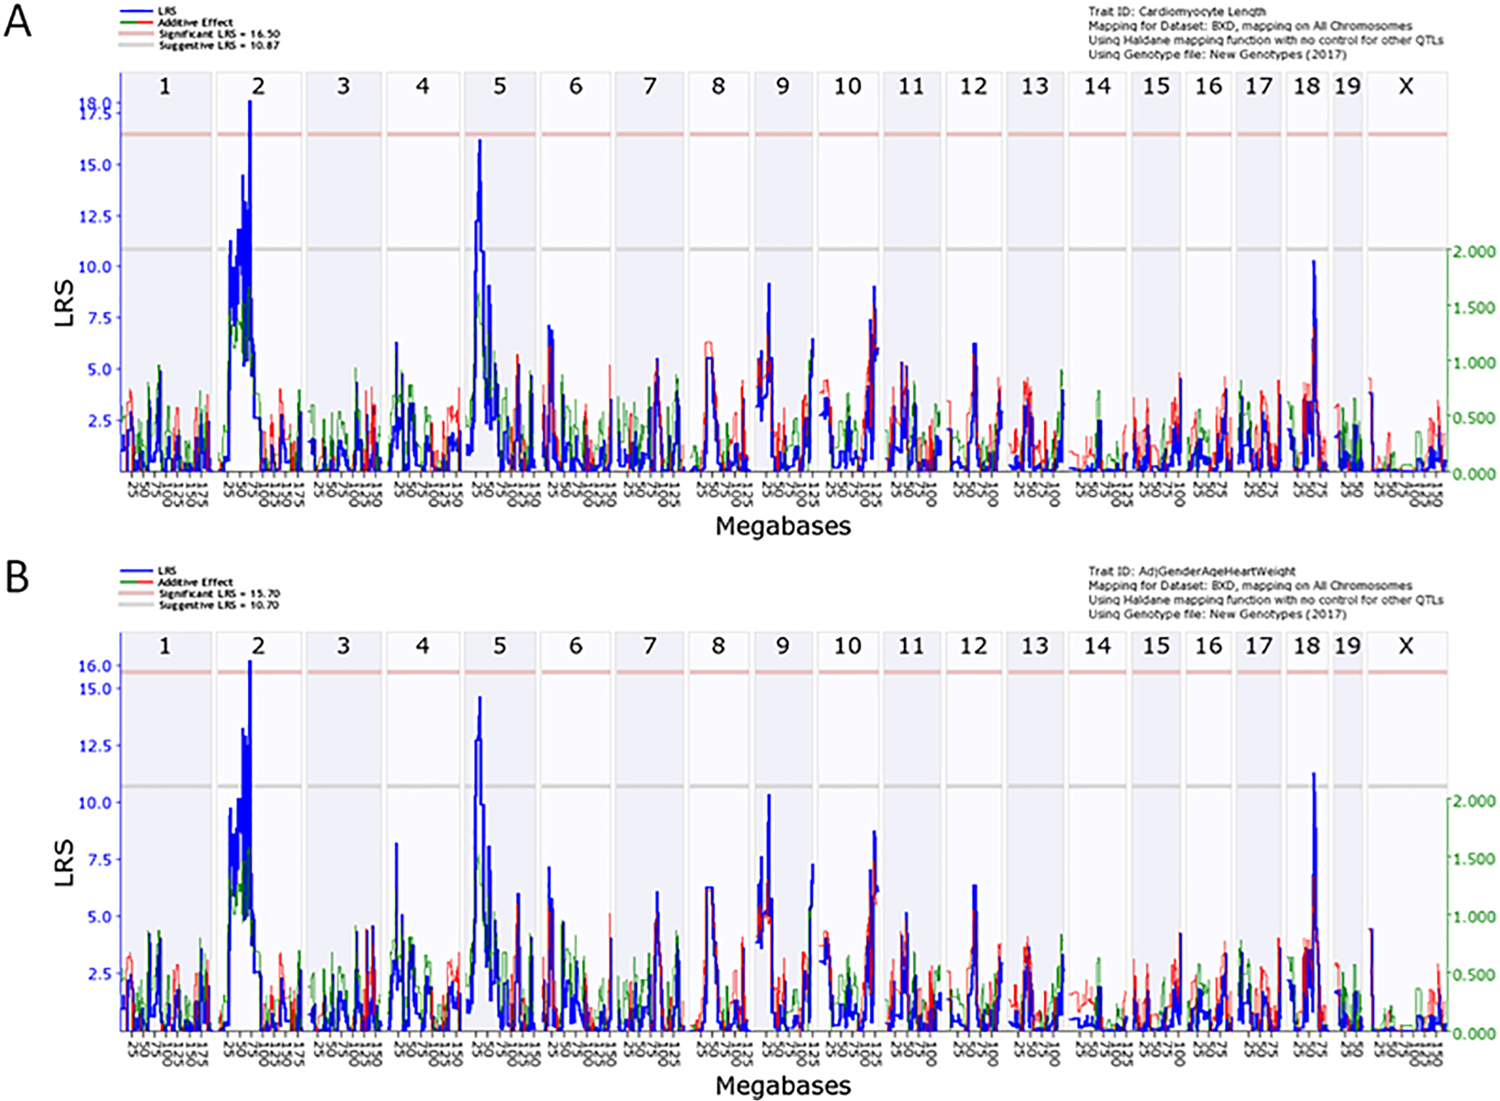Click chromosome 16 label in panel B
Screen dimensions: 1500x1101
(x=1208, y=646)
